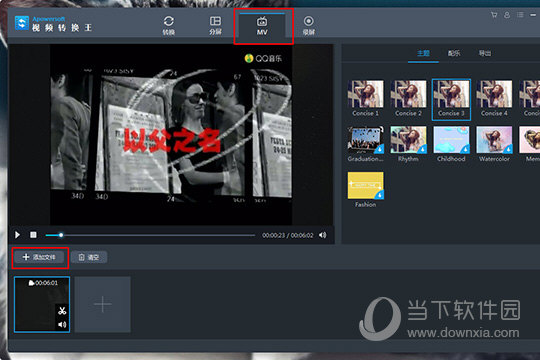Screen dimensions: 540x360
Task: Click the 添加文件 add file button
Action: [x=39, y=257]
